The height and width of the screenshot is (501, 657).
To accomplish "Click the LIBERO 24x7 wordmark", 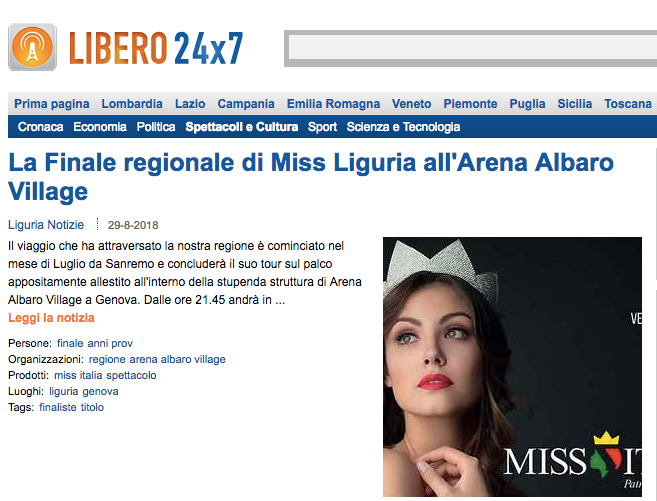I will [156, 48].
